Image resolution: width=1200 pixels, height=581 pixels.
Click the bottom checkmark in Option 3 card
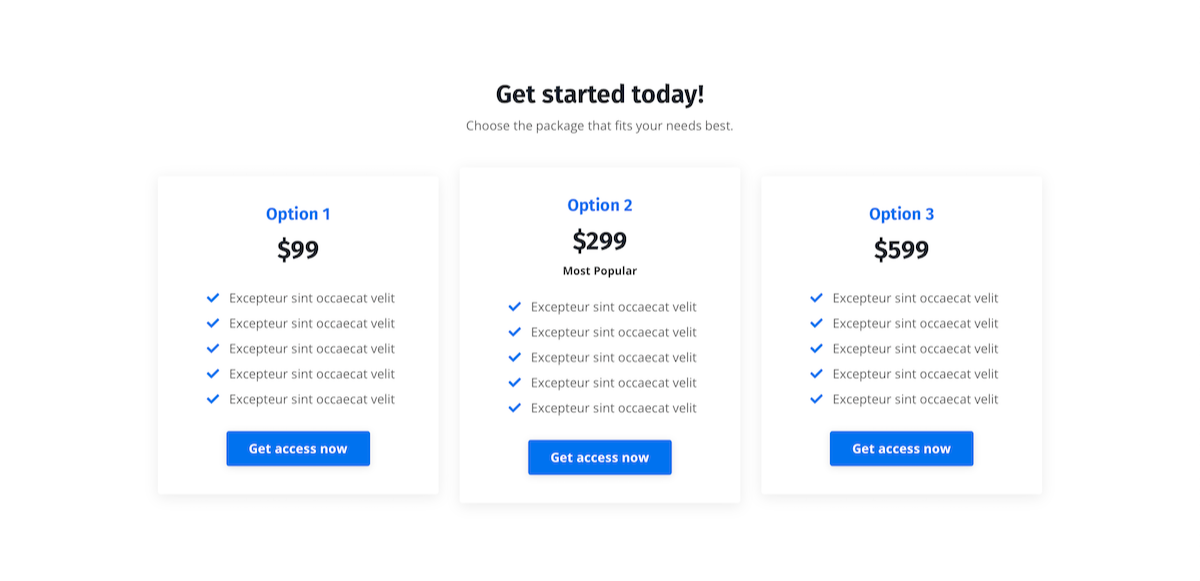817,399
